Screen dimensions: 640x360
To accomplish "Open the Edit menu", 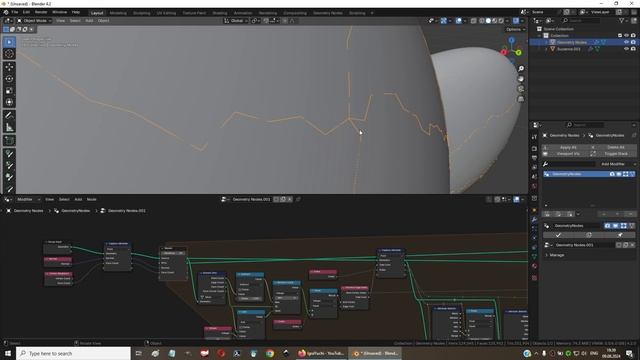I will [x=26, y=12].
